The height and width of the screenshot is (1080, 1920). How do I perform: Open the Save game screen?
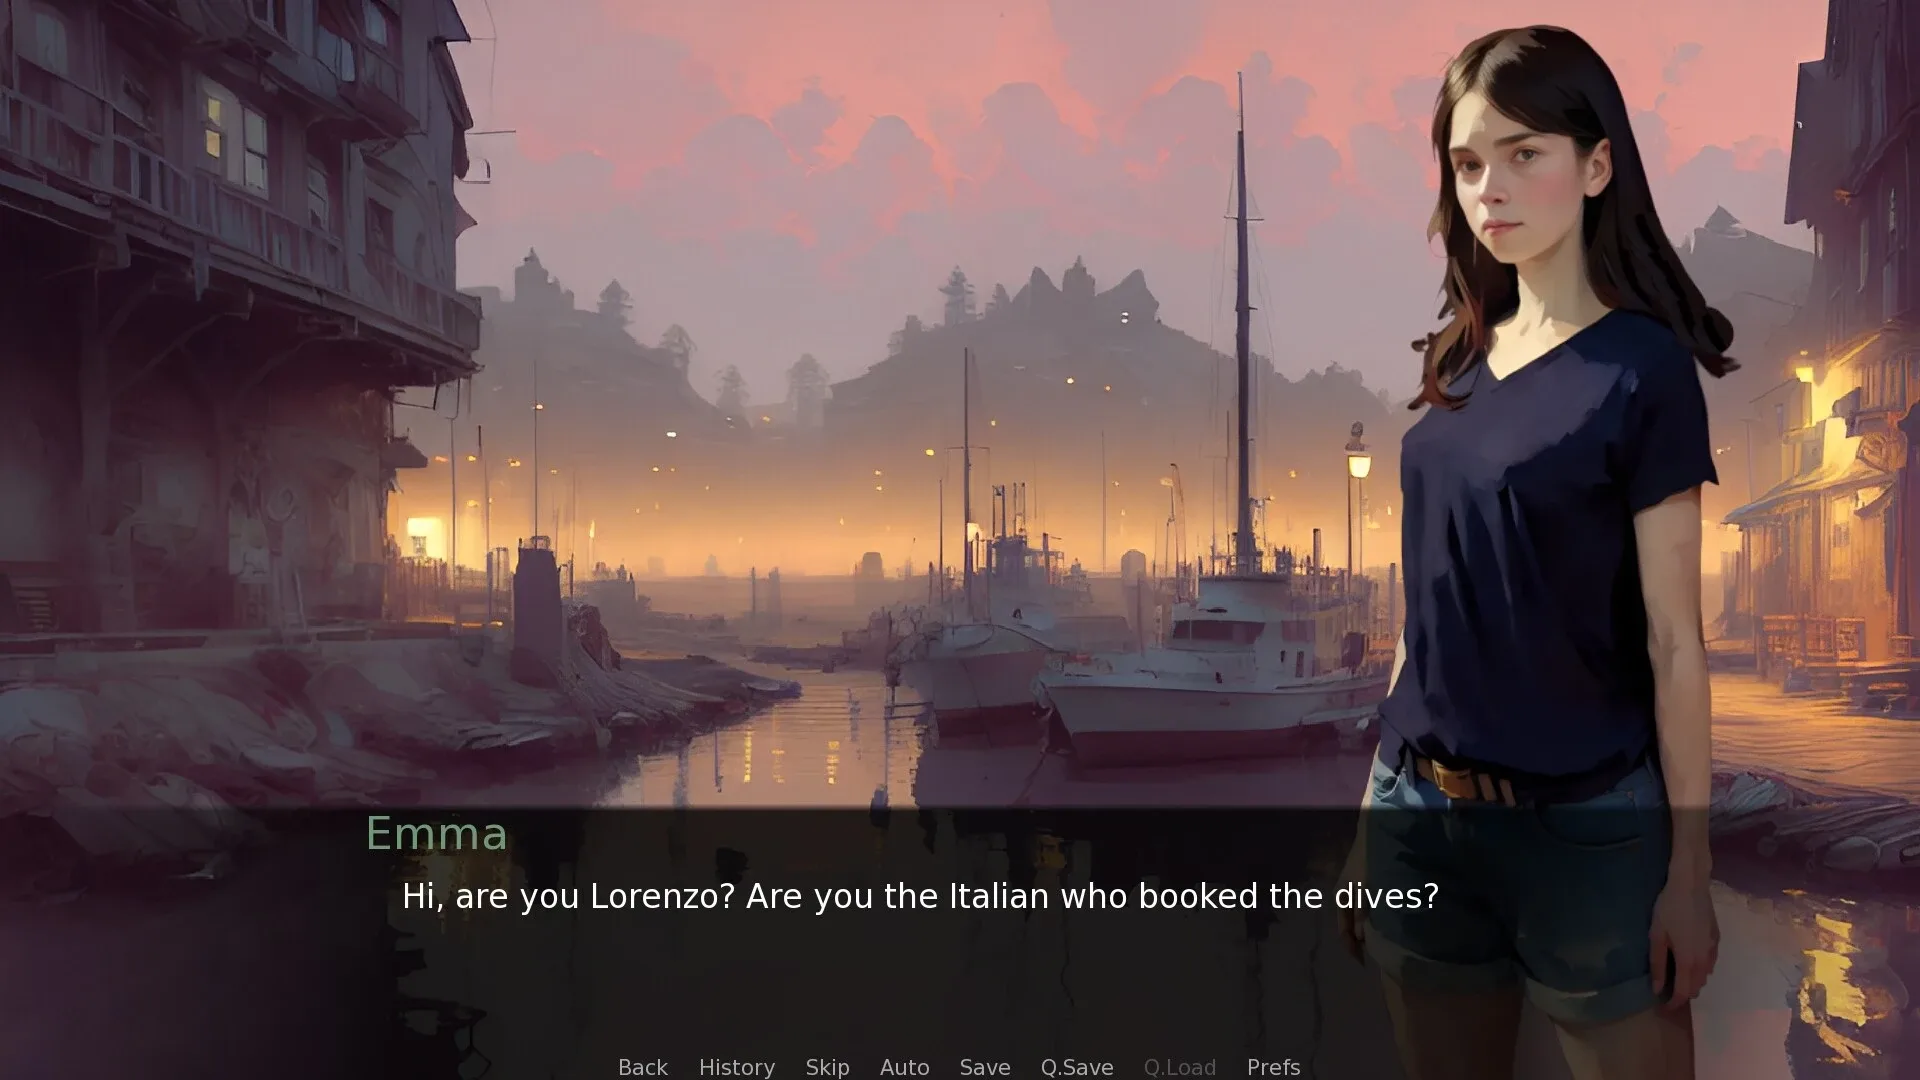984,1067
